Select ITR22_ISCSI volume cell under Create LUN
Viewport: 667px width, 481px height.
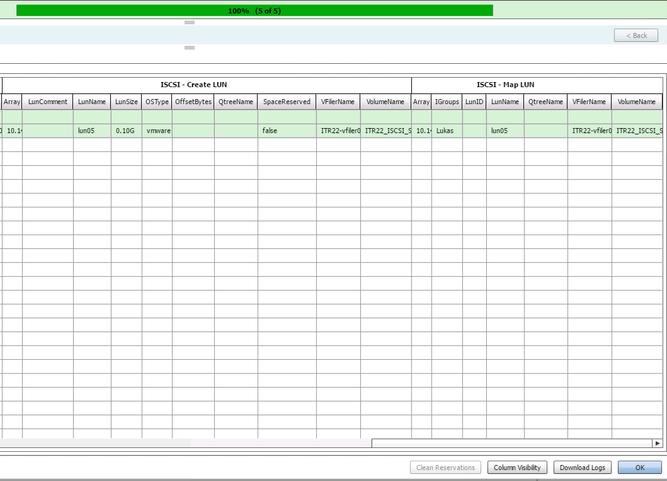pos(386,131)
